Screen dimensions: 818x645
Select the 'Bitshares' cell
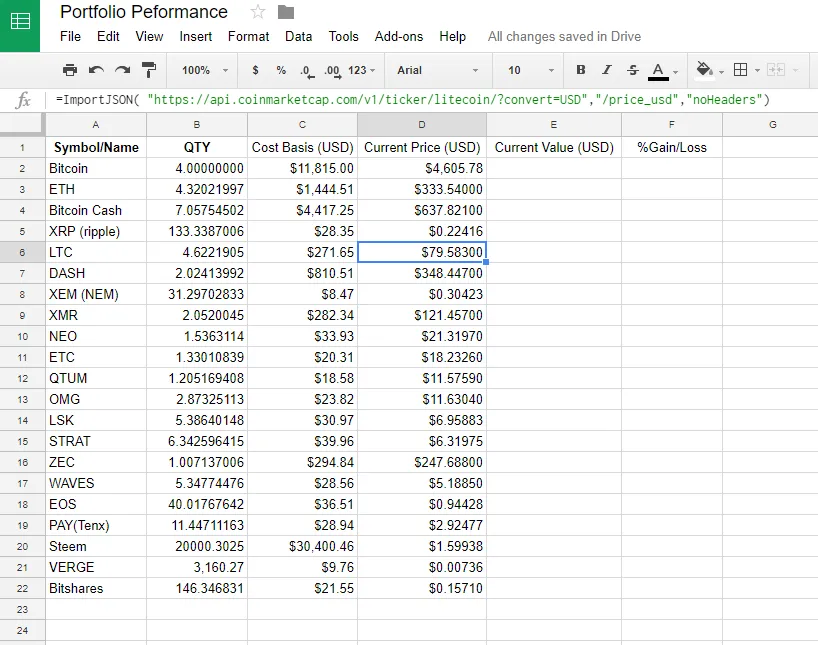pos(96,588)
